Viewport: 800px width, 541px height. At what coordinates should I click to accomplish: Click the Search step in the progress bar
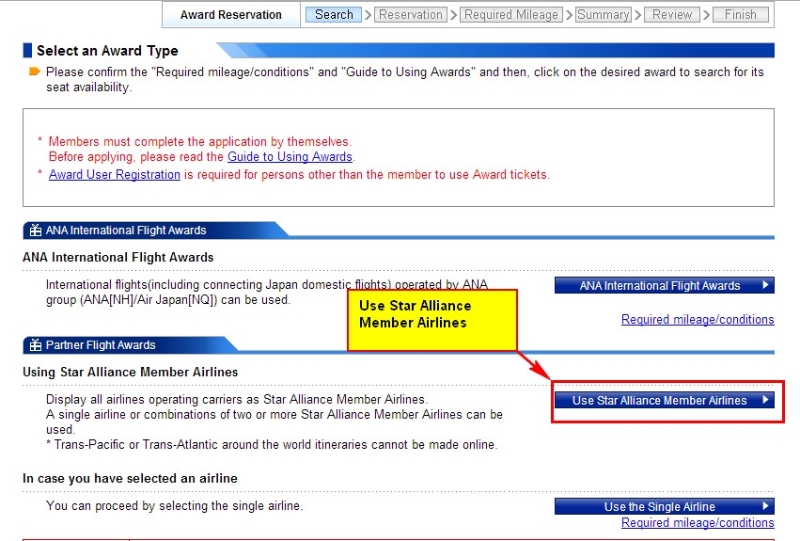[x=334, y=14]
